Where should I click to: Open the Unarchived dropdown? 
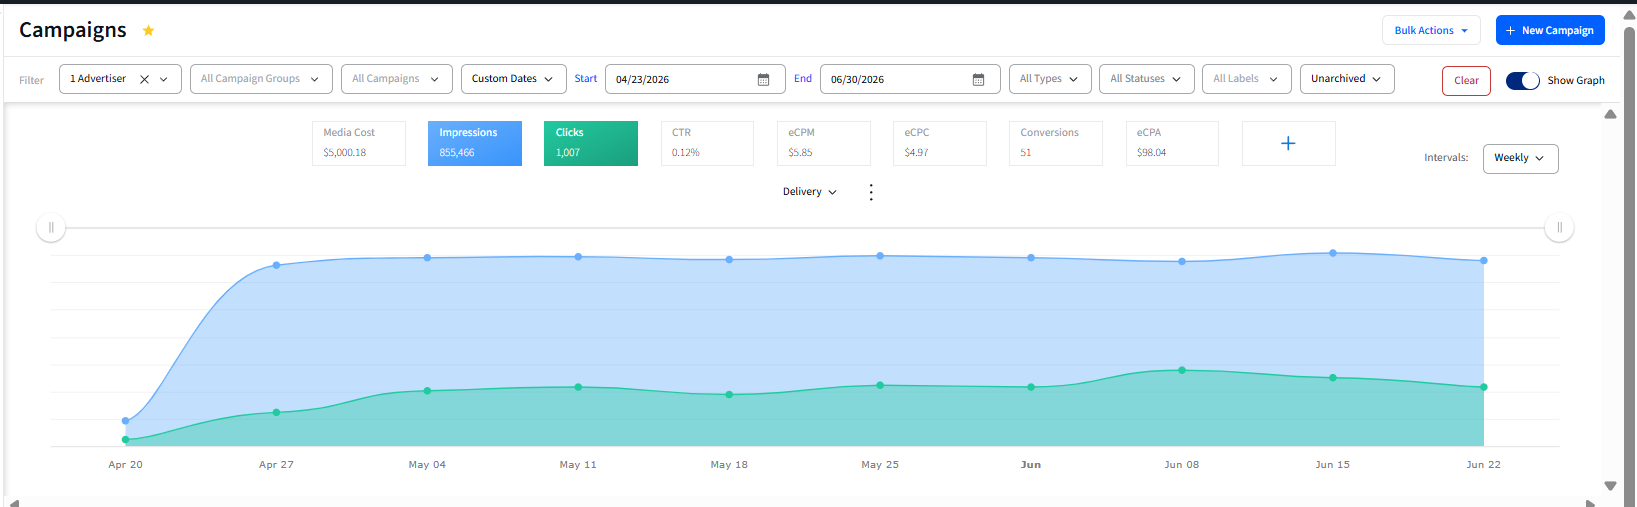(x=1346, y=79)
